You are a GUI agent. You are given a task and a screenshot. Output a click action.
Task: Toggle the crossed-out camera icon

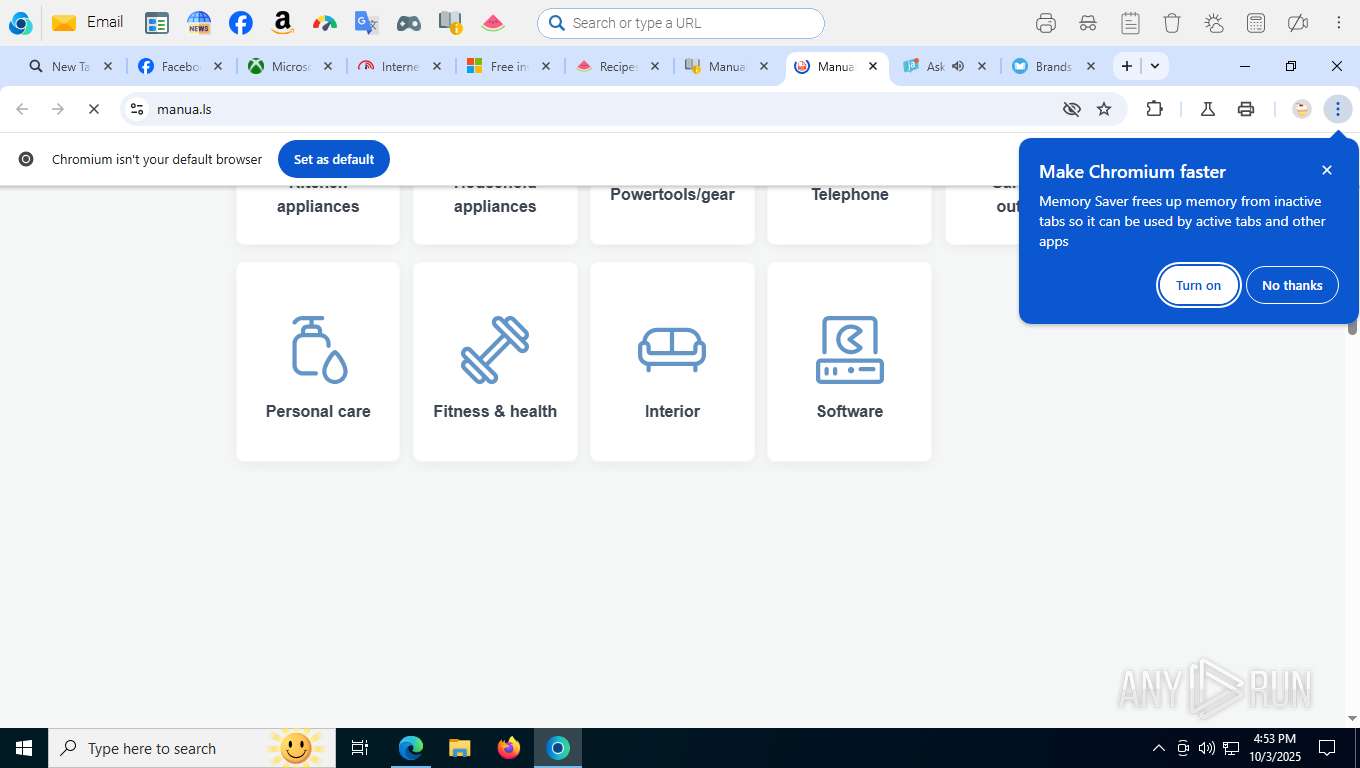coord(1298,23)
